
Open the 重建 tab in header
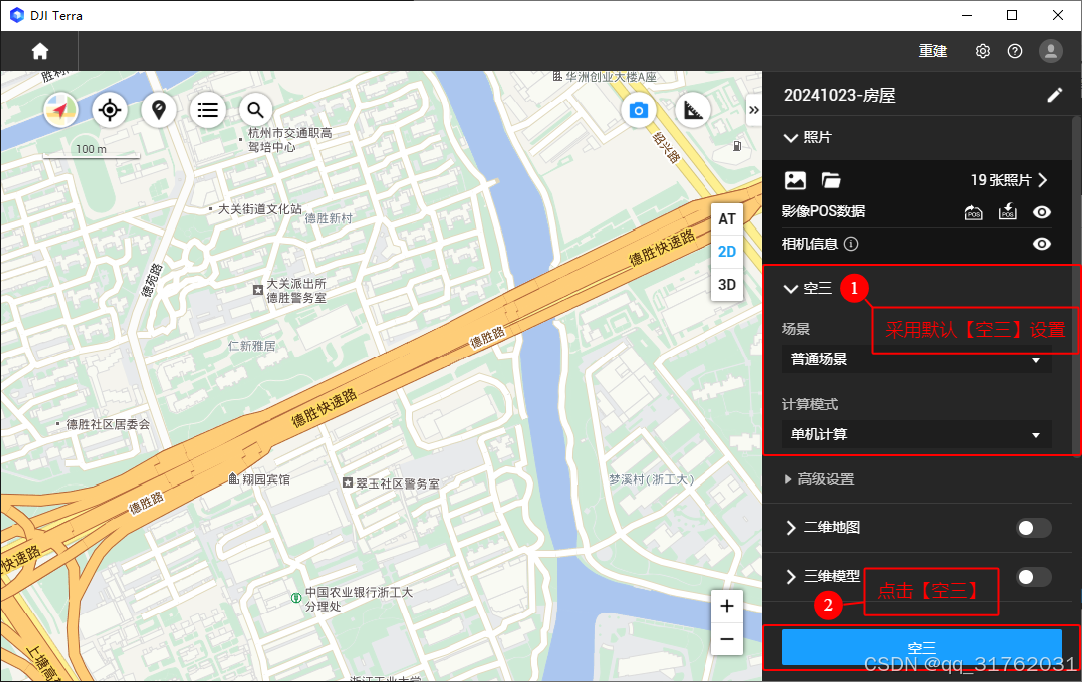pos(933,51)
